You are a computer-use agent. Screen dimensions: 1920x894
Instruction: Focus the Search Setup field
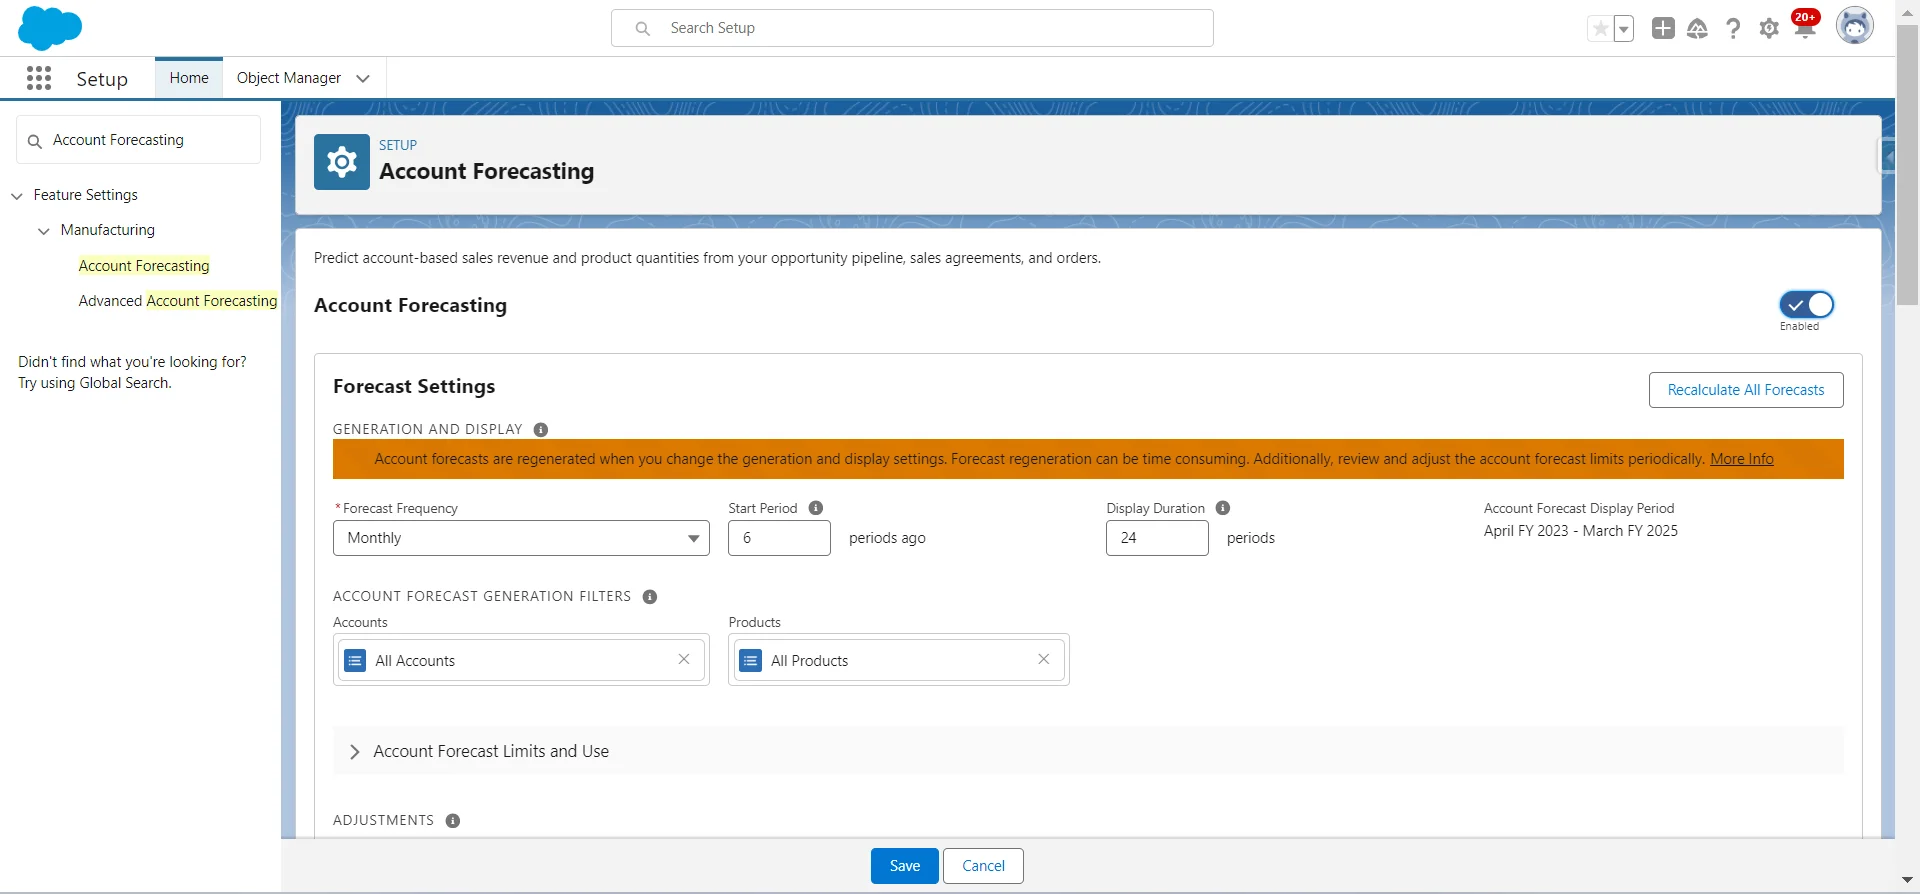pos(912,28)
